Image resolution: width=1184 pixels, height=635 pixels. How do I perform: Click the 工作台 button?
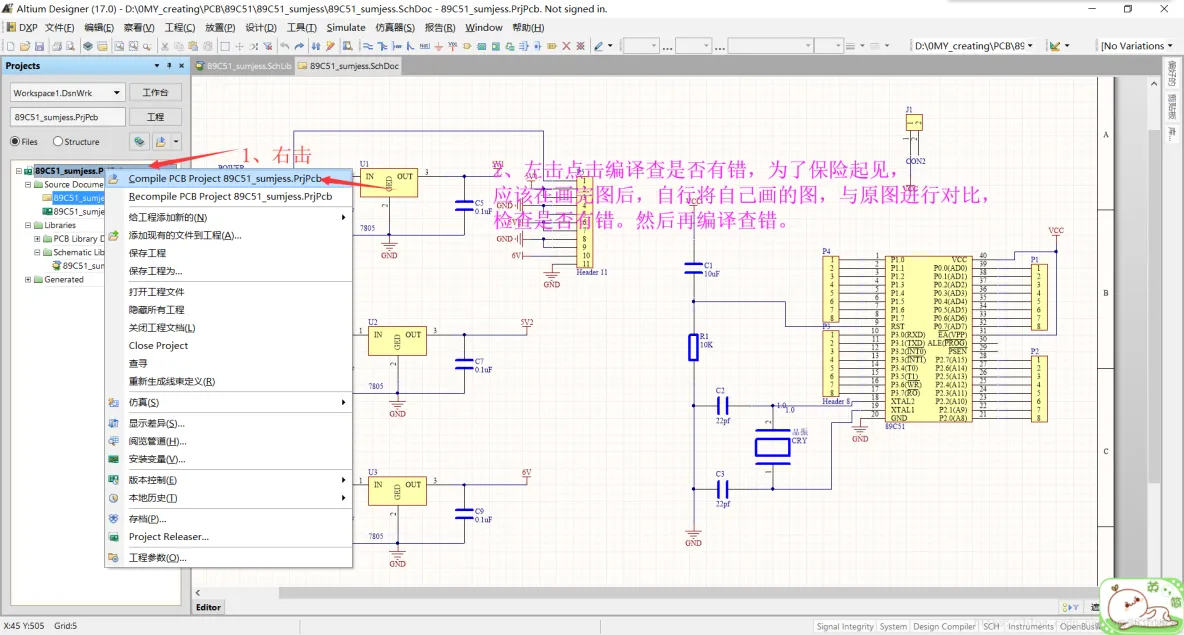pos(155,93)
